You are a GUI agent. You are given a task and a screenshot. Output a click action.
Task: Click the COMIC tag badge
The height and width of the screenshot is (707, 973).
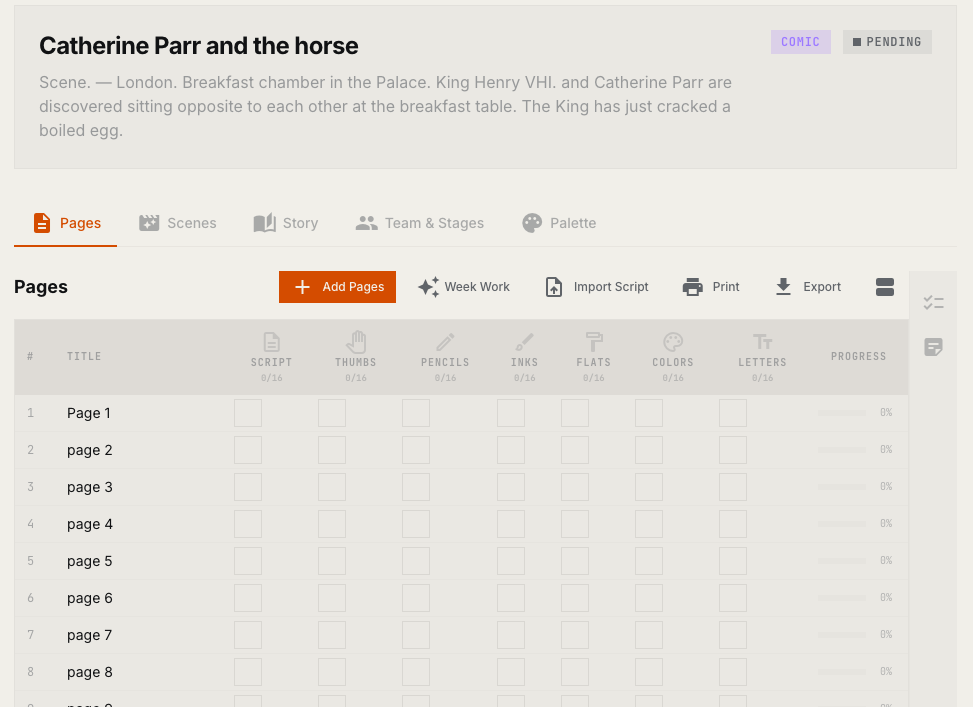coord(800,42)
